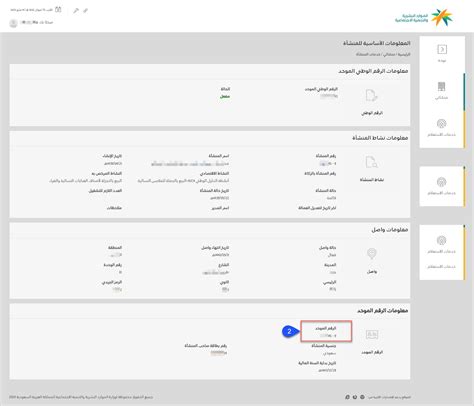The width and height of the screenshot is (474, 406).
Task: Collapse the sidebar with the chevron icon
Action: point(442,49)
